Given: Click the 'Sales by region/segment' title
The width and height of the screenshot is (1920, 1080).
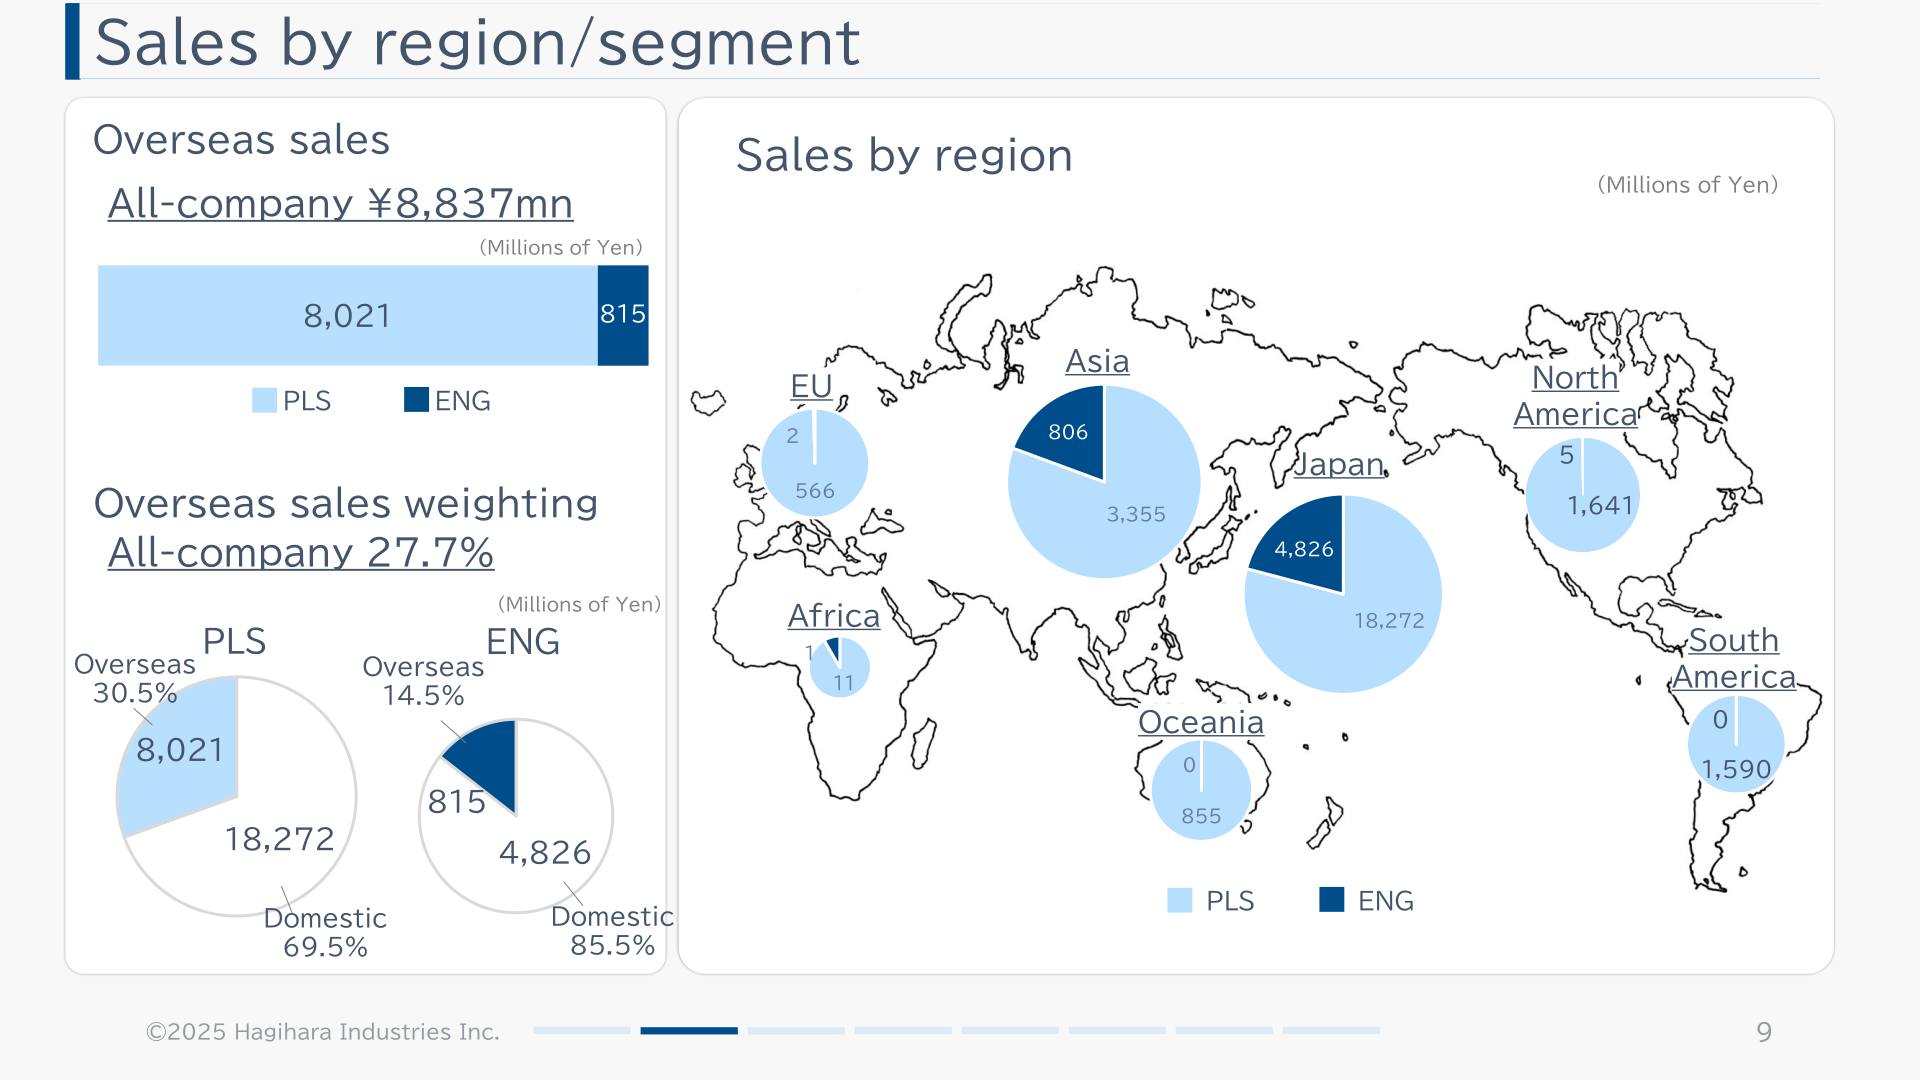Looking at the screenshot, I should click(477, 43).
